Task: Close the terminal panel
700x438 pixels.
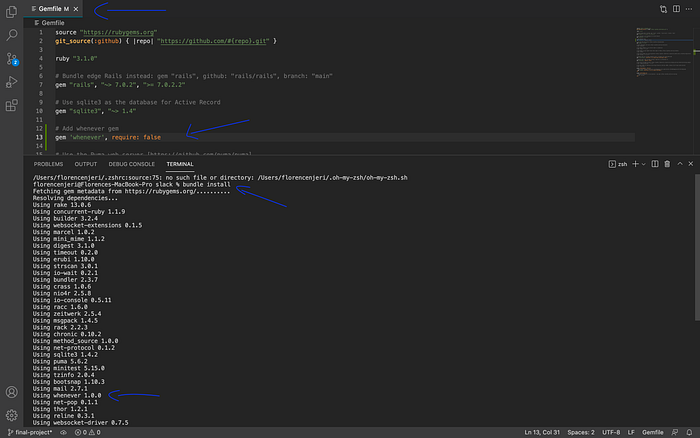Action: click(691, 164)
